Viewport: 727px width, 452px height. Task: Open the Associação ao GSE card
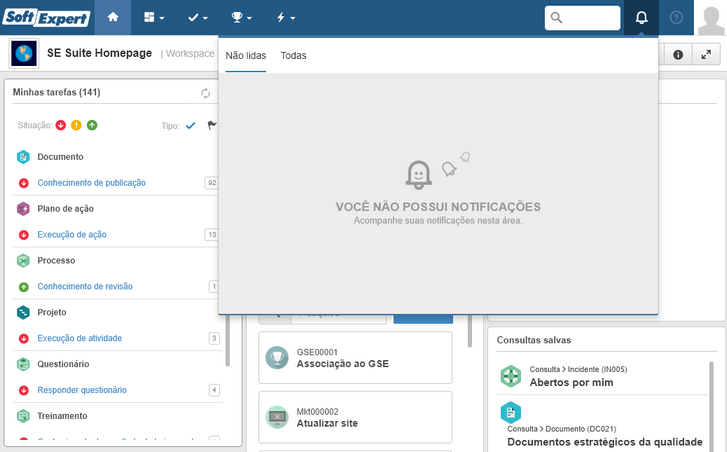355,358
